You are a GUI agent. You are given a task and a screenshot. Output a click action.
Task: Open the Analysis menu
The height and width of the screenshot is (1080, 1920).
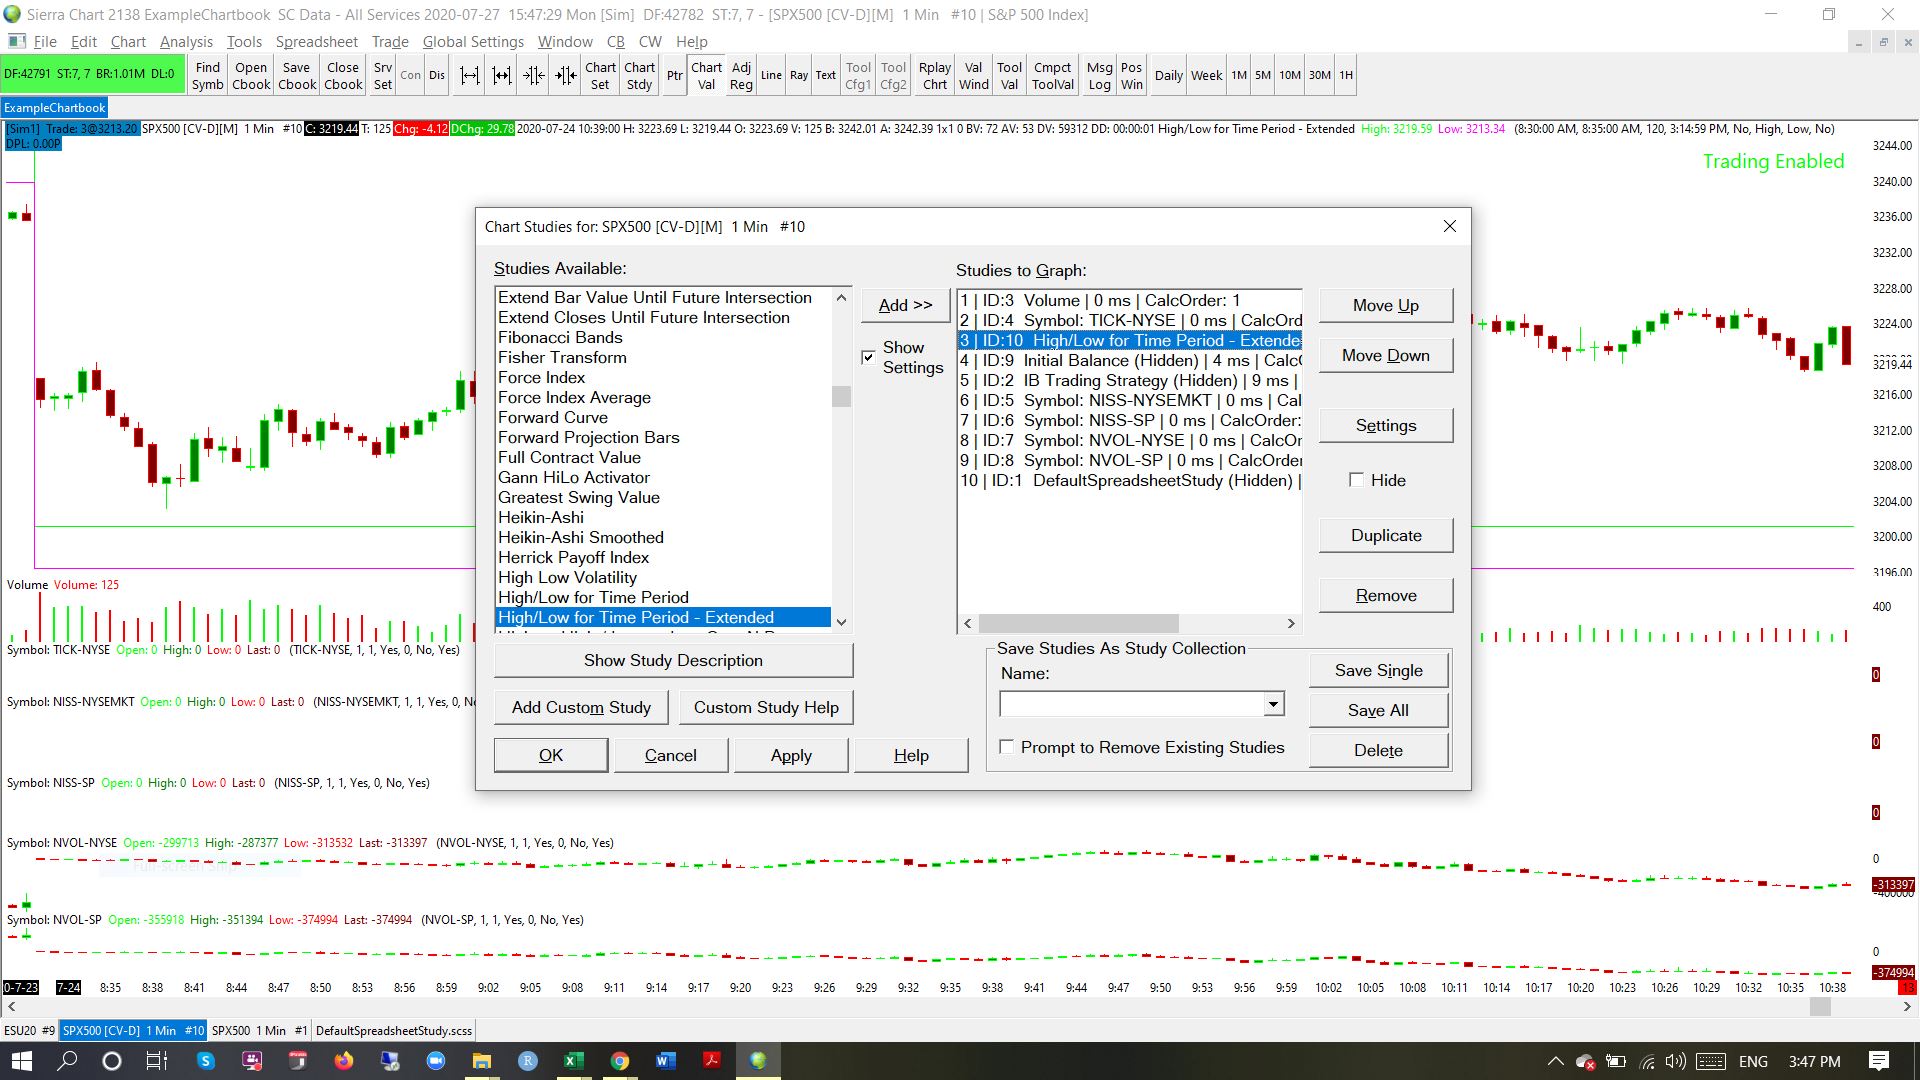pos(186,42)
